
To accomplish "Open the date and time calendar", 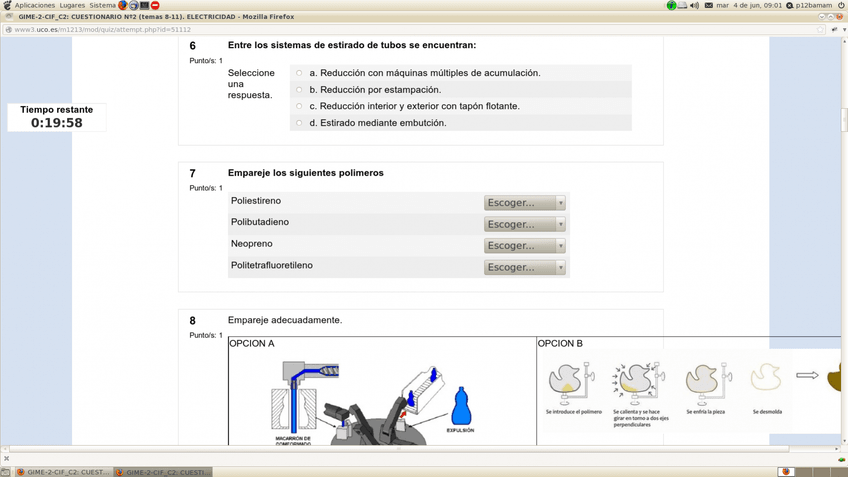I will pos(749,5).
